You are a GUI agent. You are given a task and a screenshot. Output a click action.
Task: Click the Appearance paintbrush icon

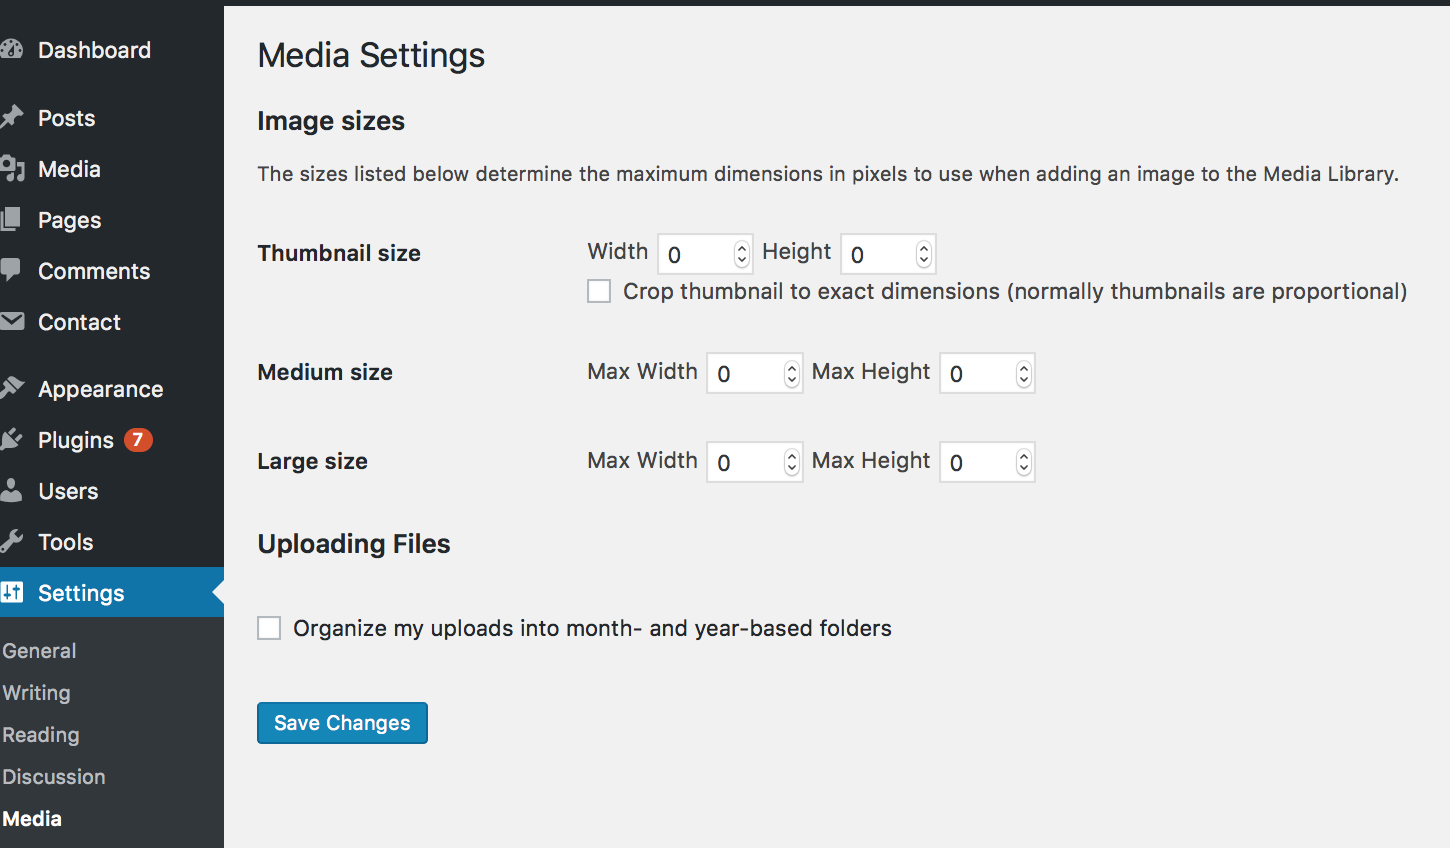11,388
